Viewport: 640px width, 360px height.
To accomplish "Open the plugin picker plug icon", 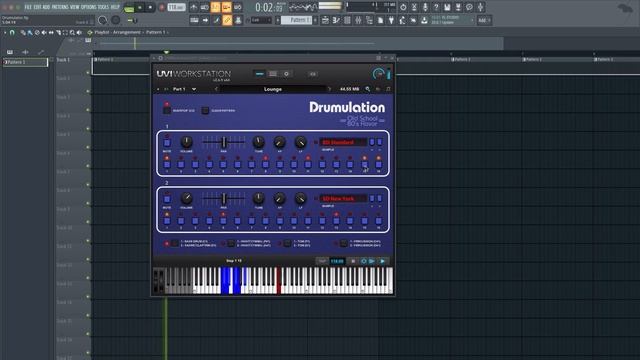I will (x=391, y=20).
